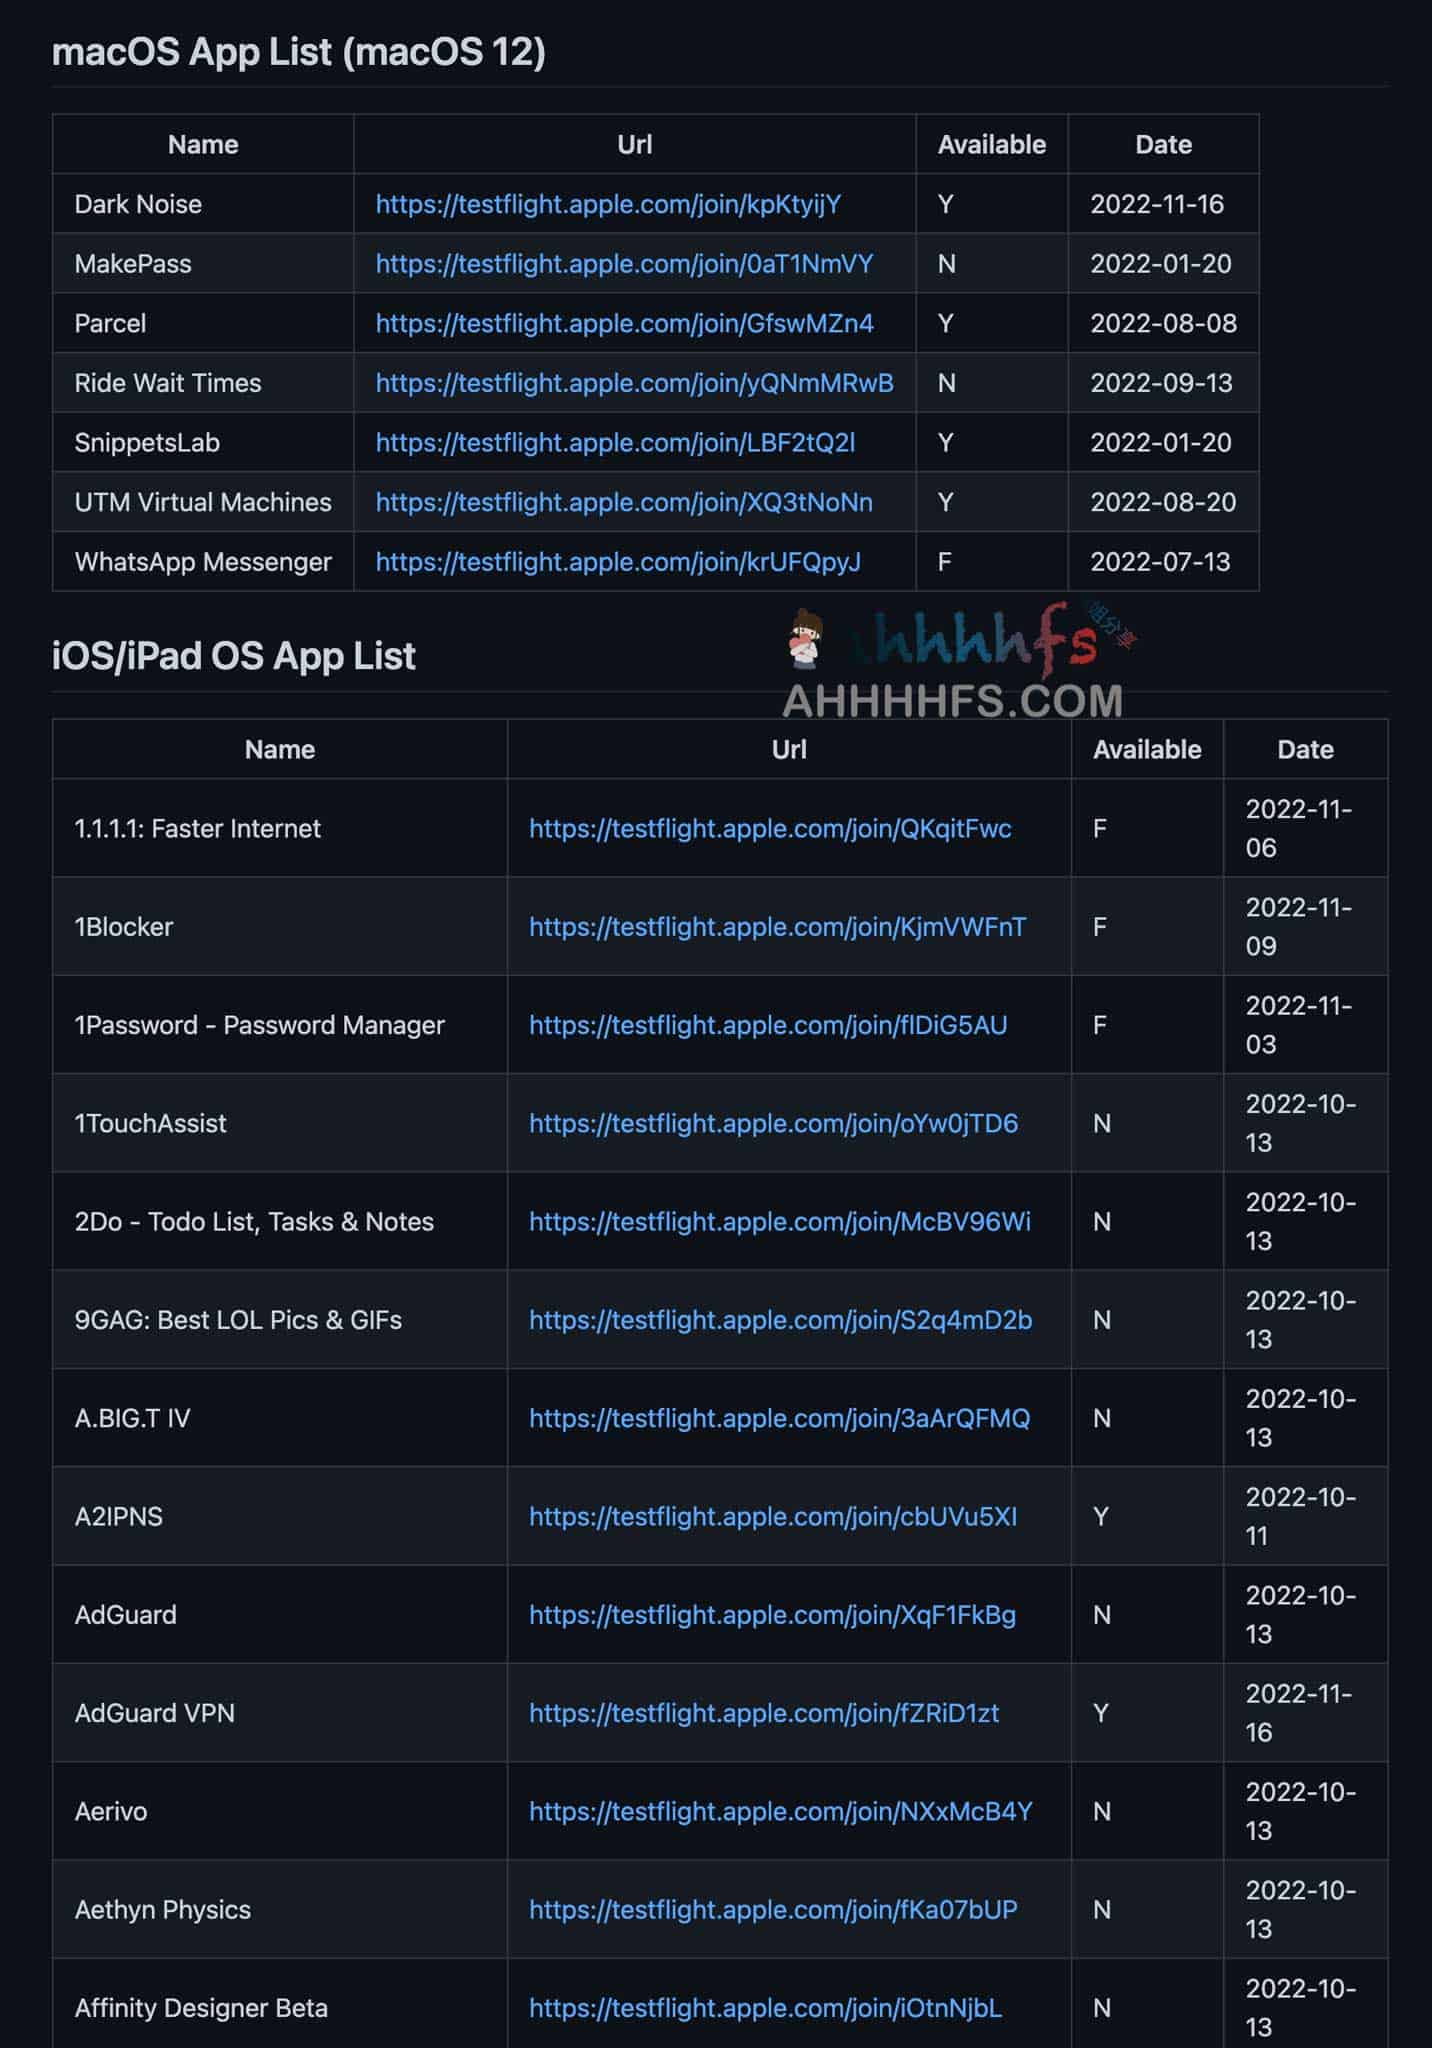Select '2Do - Todo List, Tasks & Notes'
1432x2048 pixels.
(x=254, y=1222)
